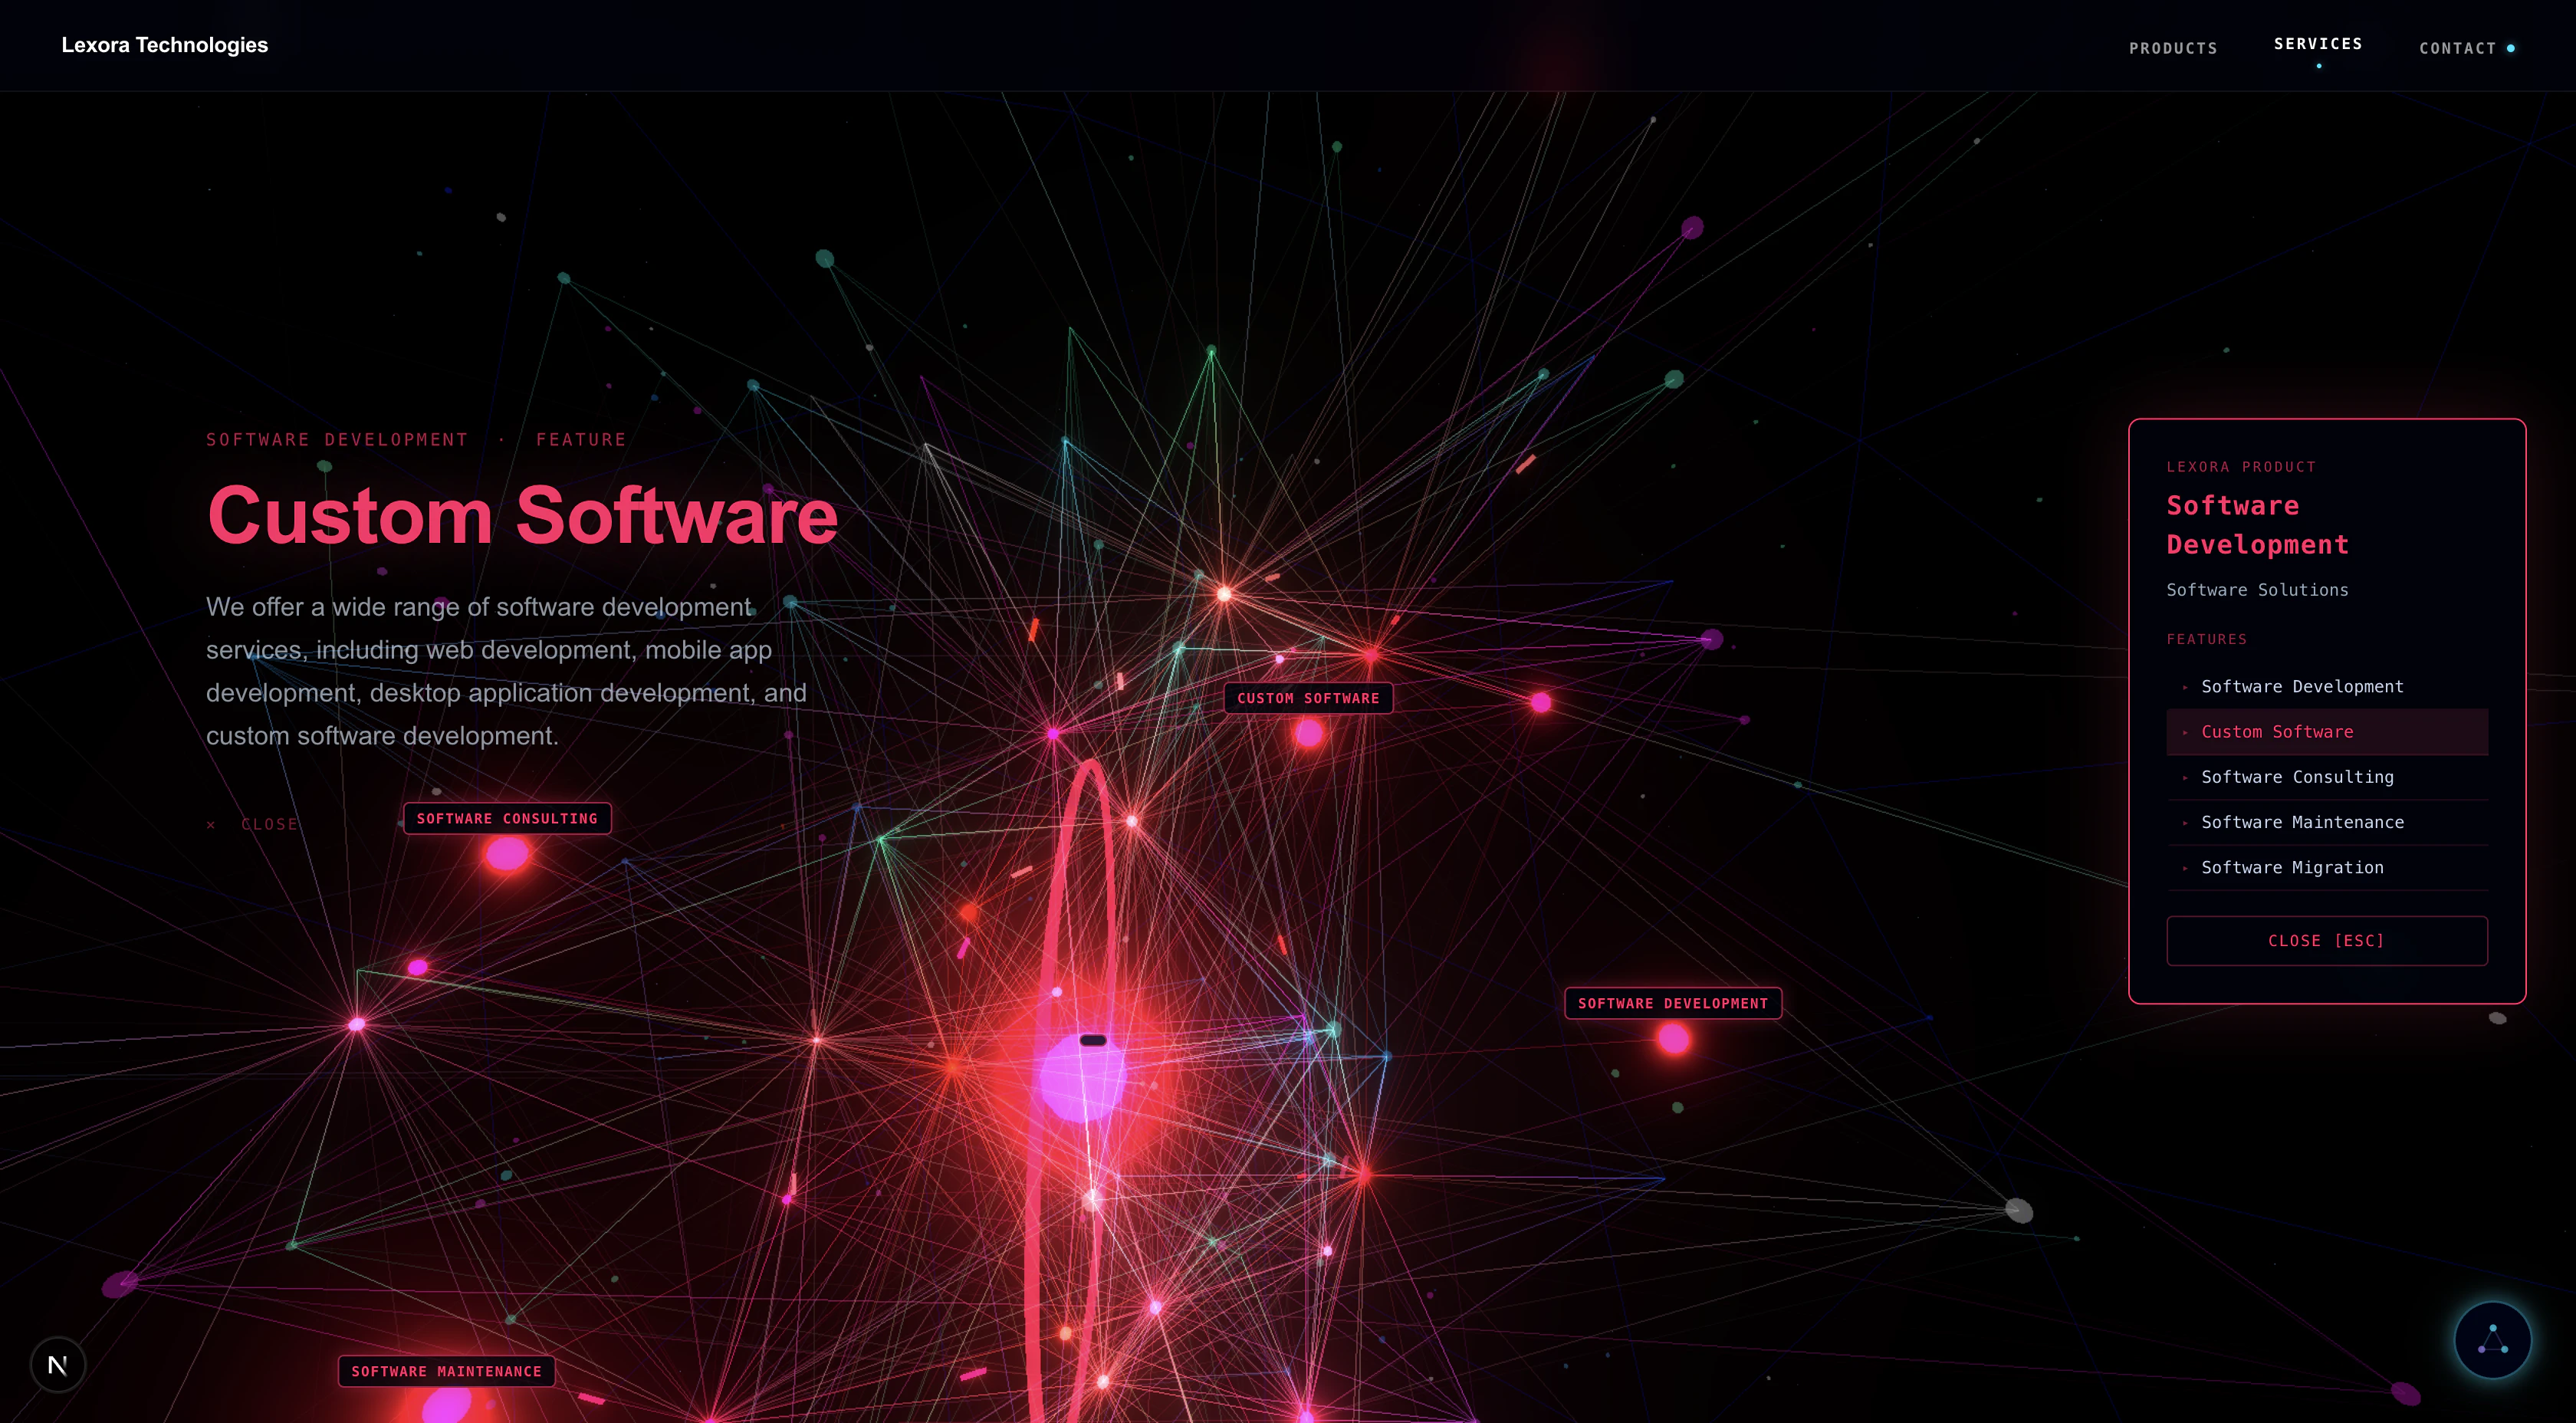Open the Contact nav item

tap(2458, 48)
